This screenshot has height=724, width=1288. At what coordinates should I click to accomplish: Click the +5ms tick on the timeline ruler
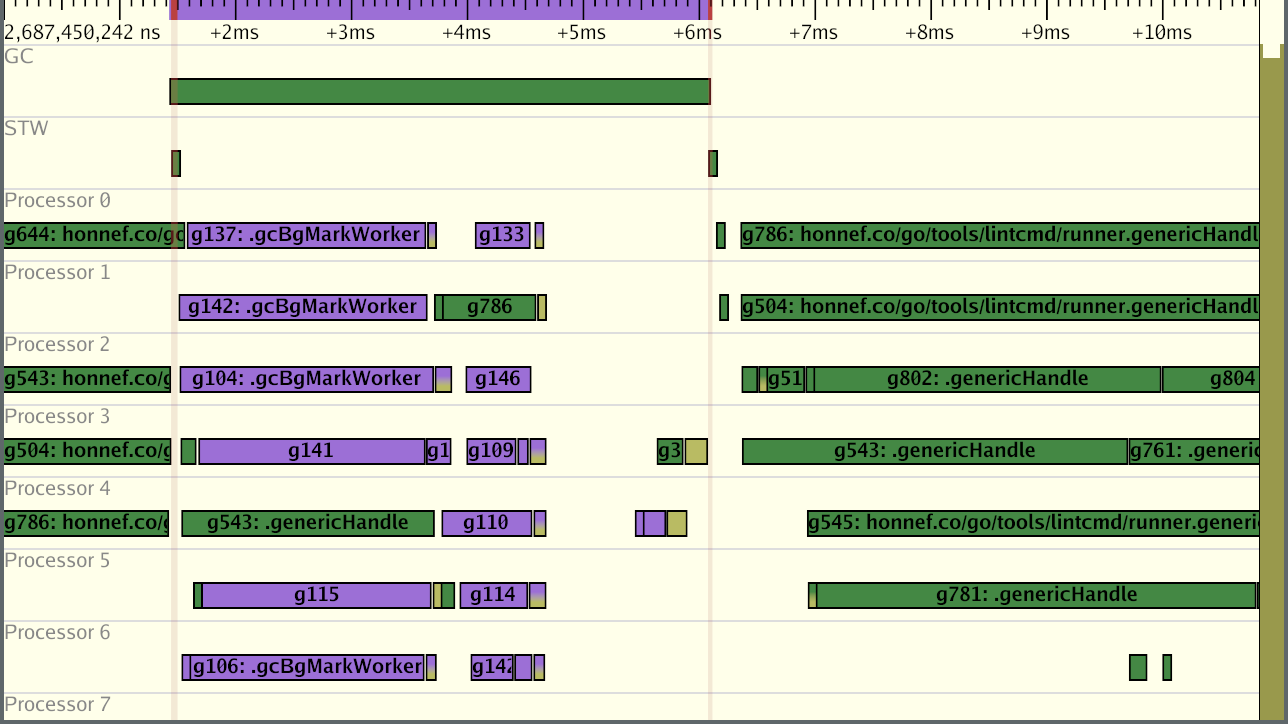[581, 32]
